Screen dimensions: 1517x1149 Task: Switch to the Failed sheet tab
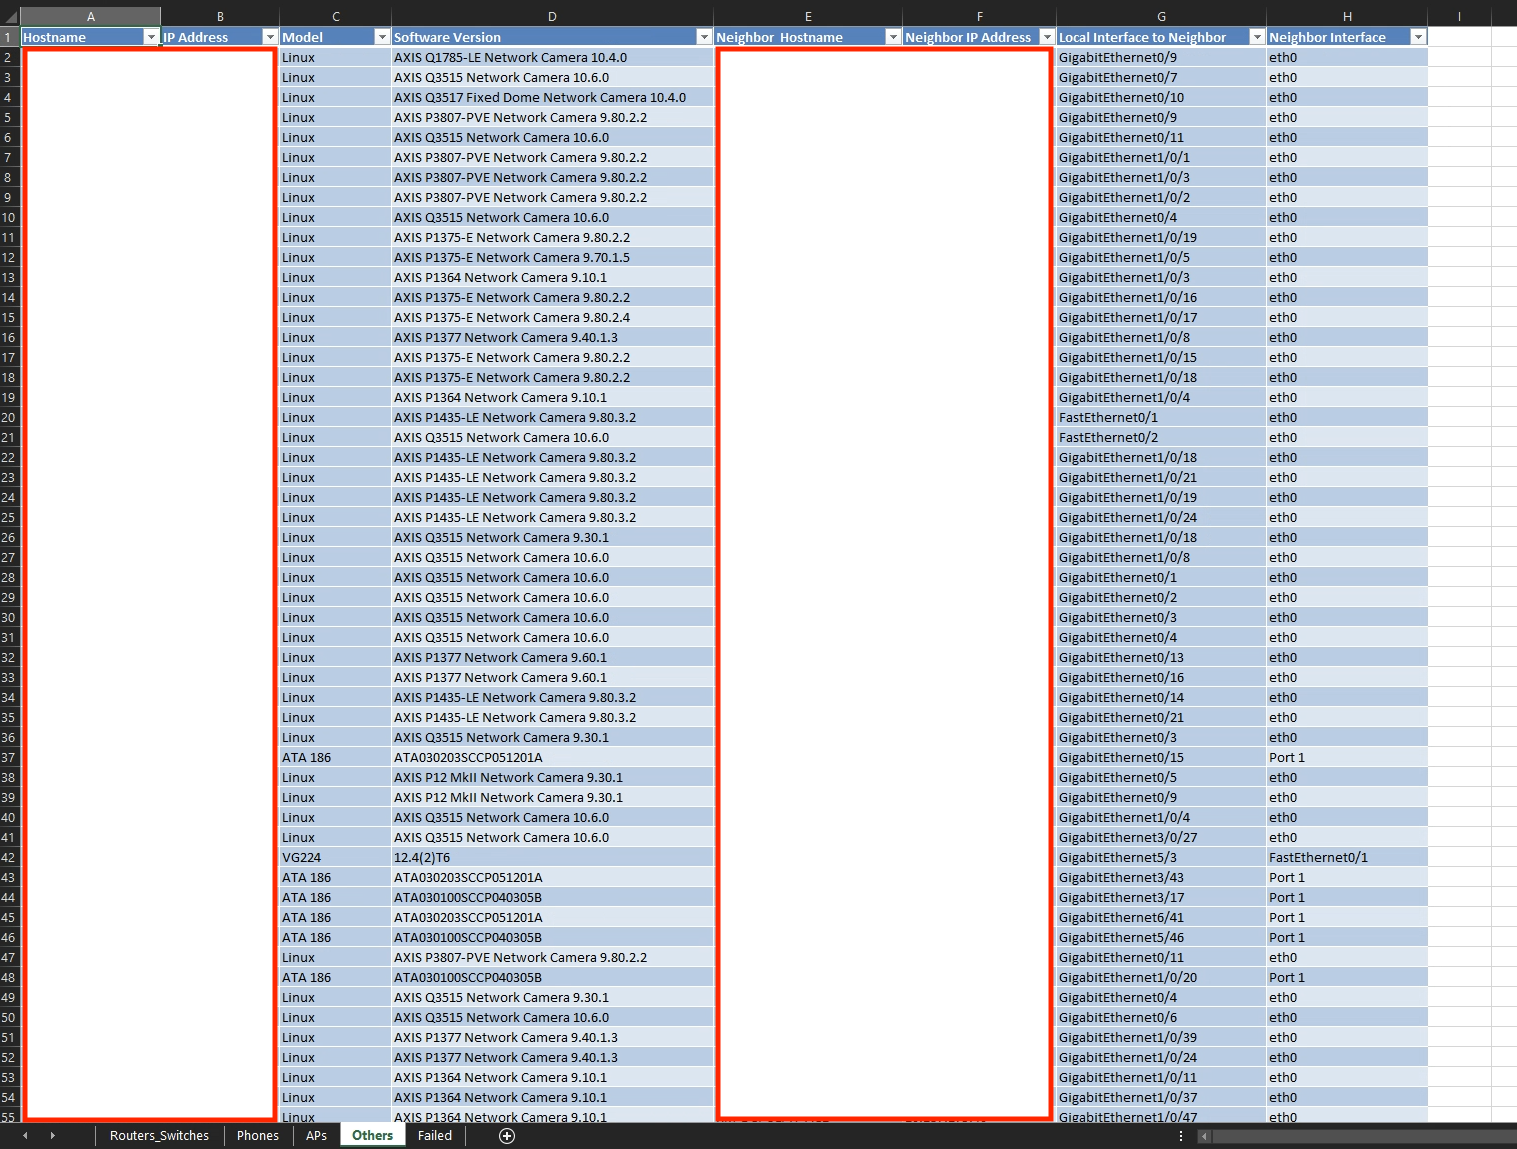click(x=434, y=1135)
